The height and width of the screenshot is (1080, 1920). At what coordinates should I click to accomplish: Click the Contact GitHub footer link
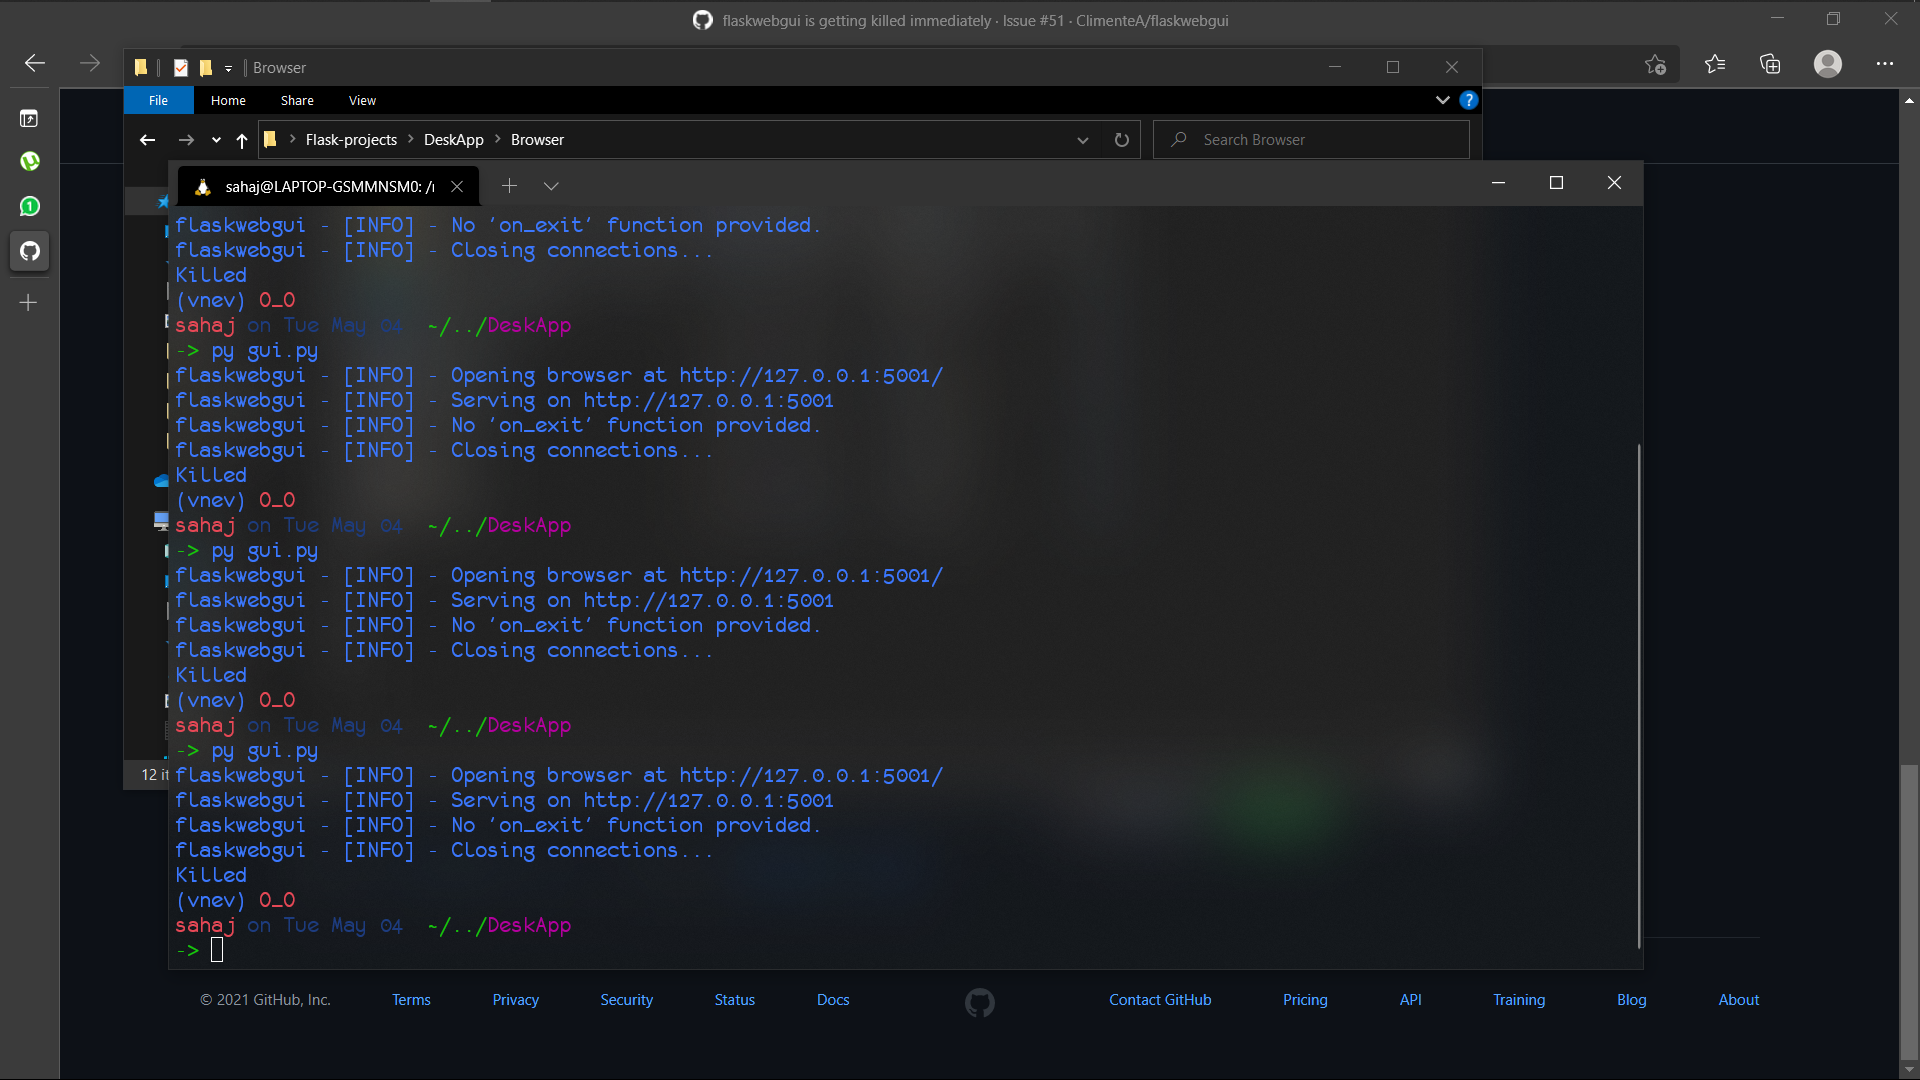click(x=1159, y=999)
